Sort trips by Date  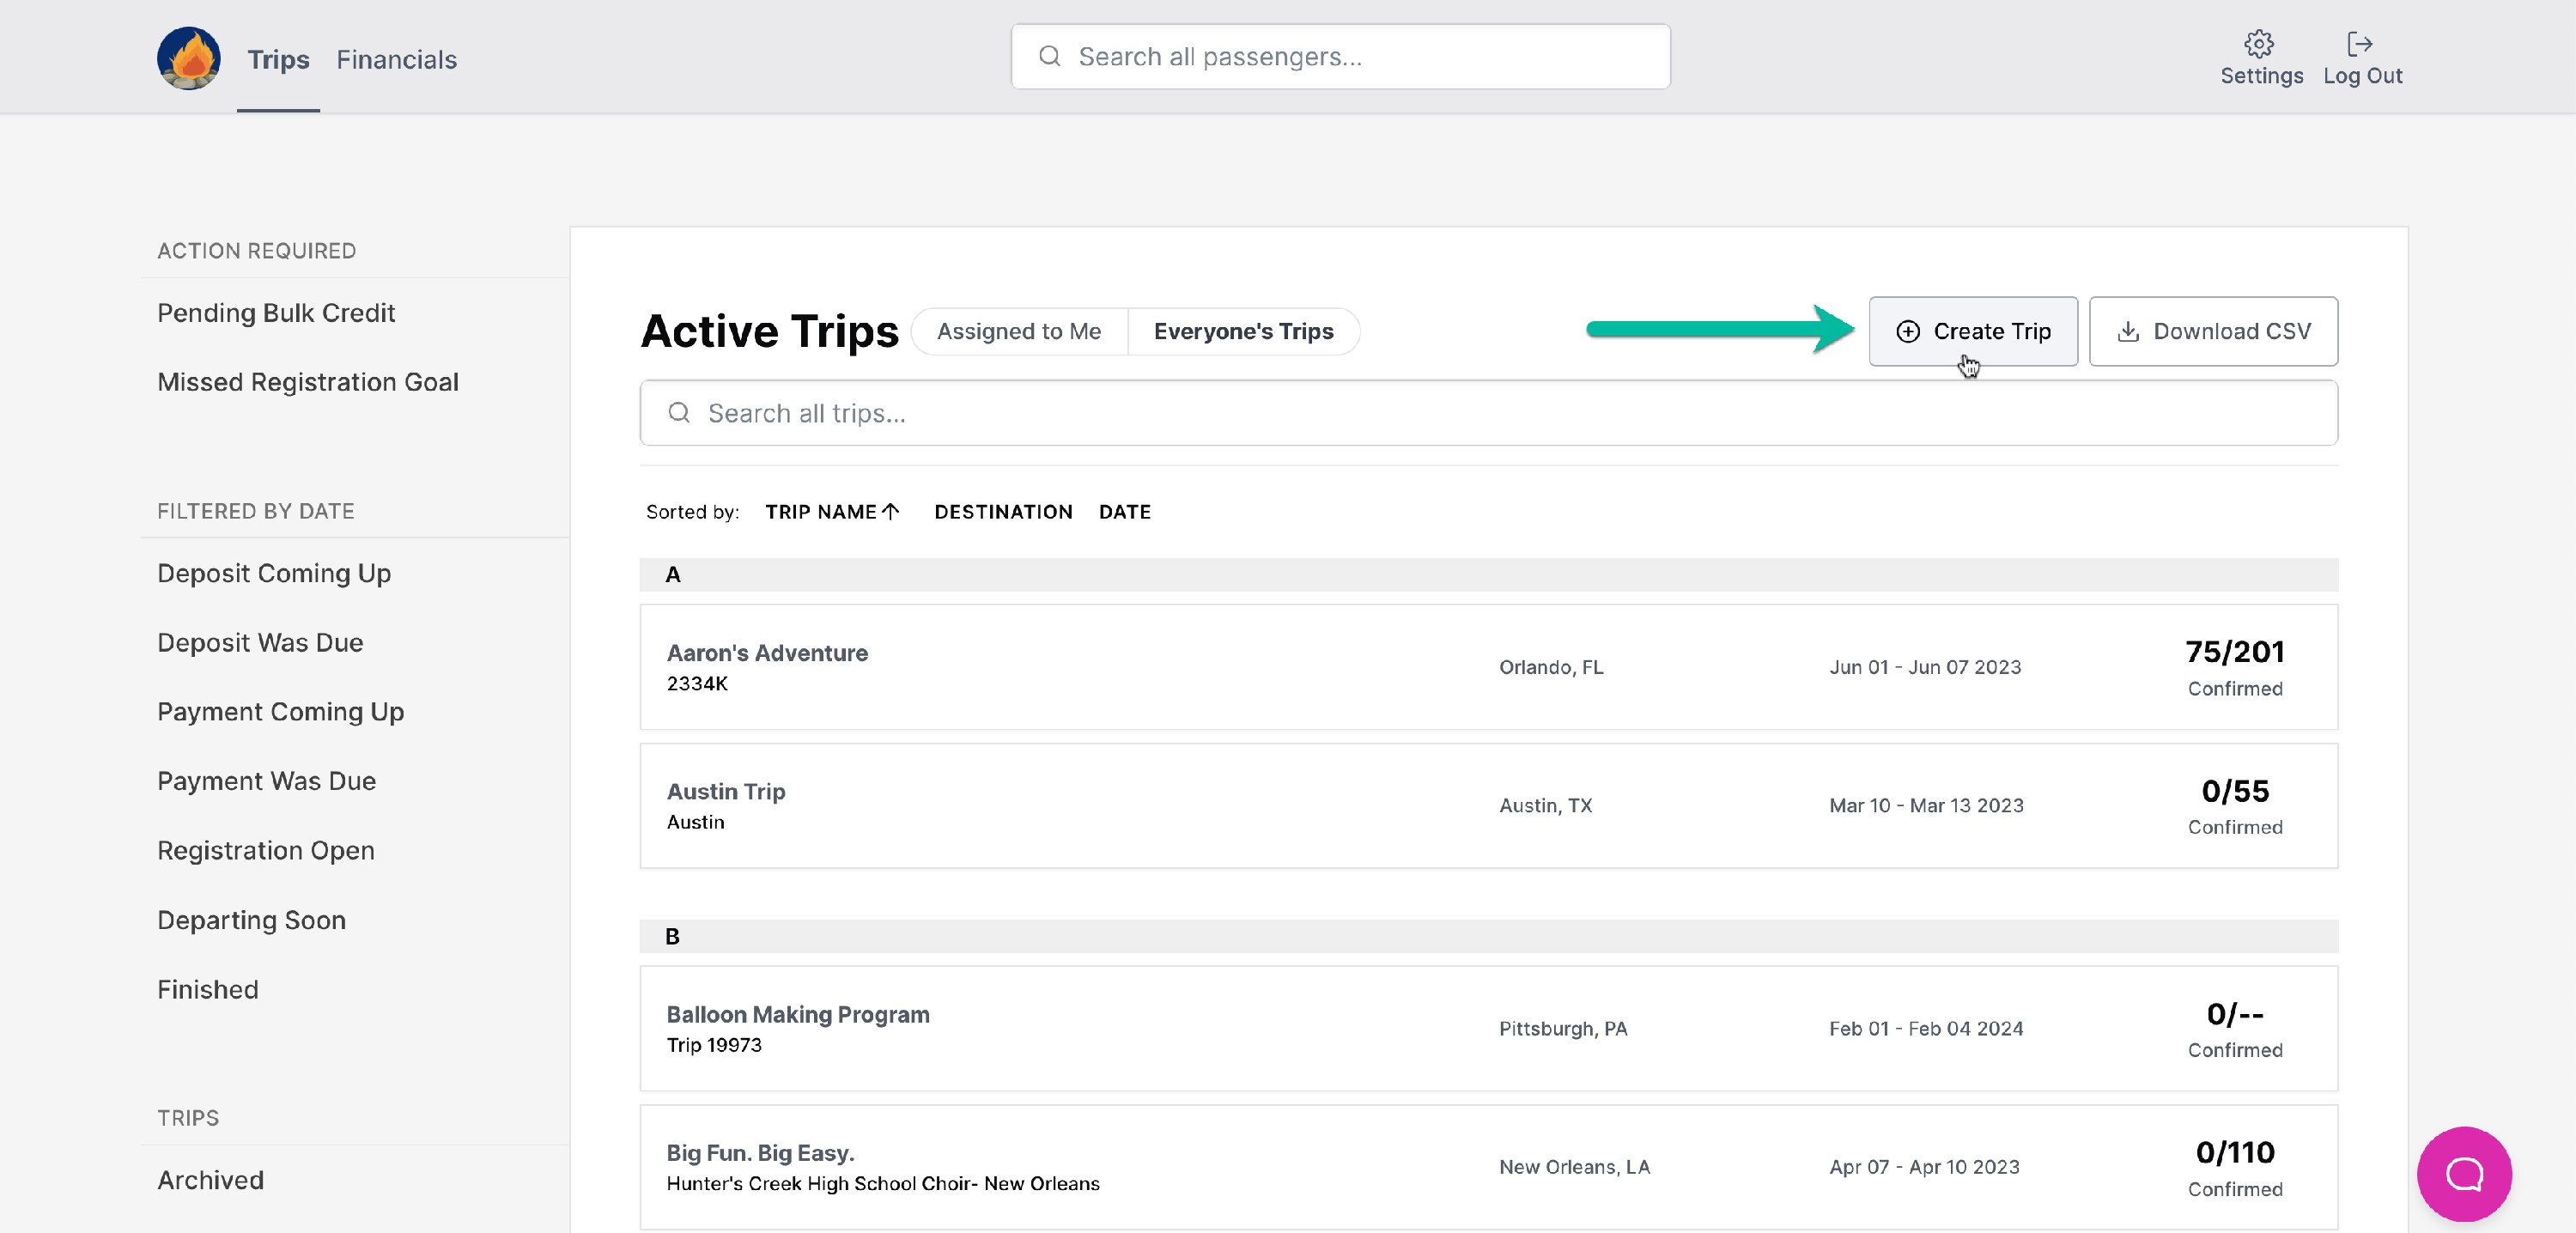pos(1124,512)
